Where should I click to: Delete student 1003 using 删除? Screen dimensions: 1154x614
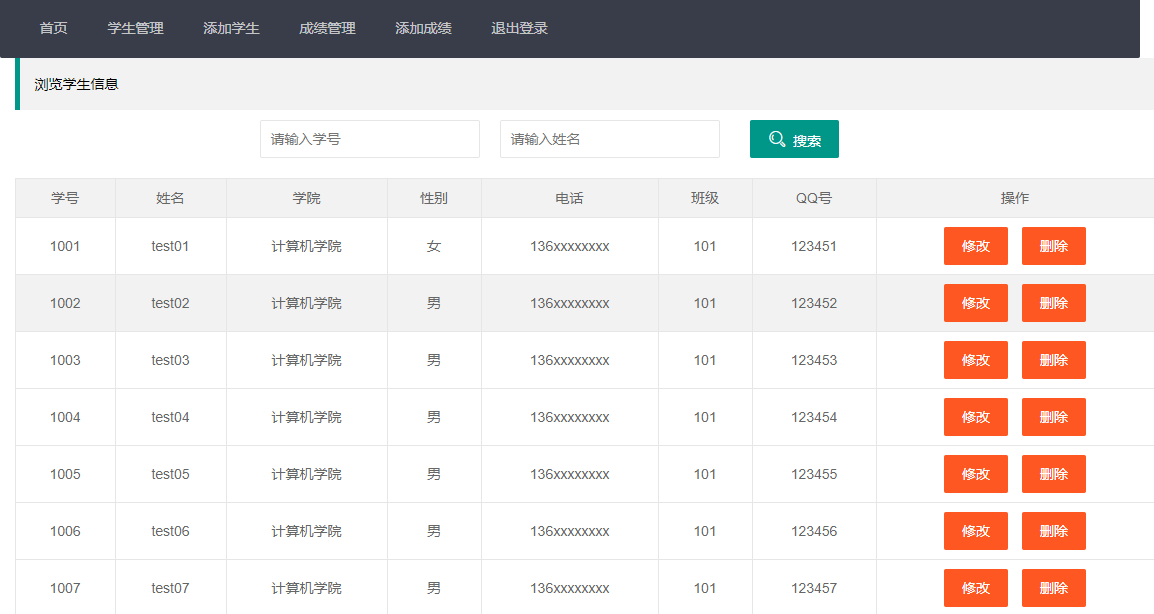[1053, 360]
